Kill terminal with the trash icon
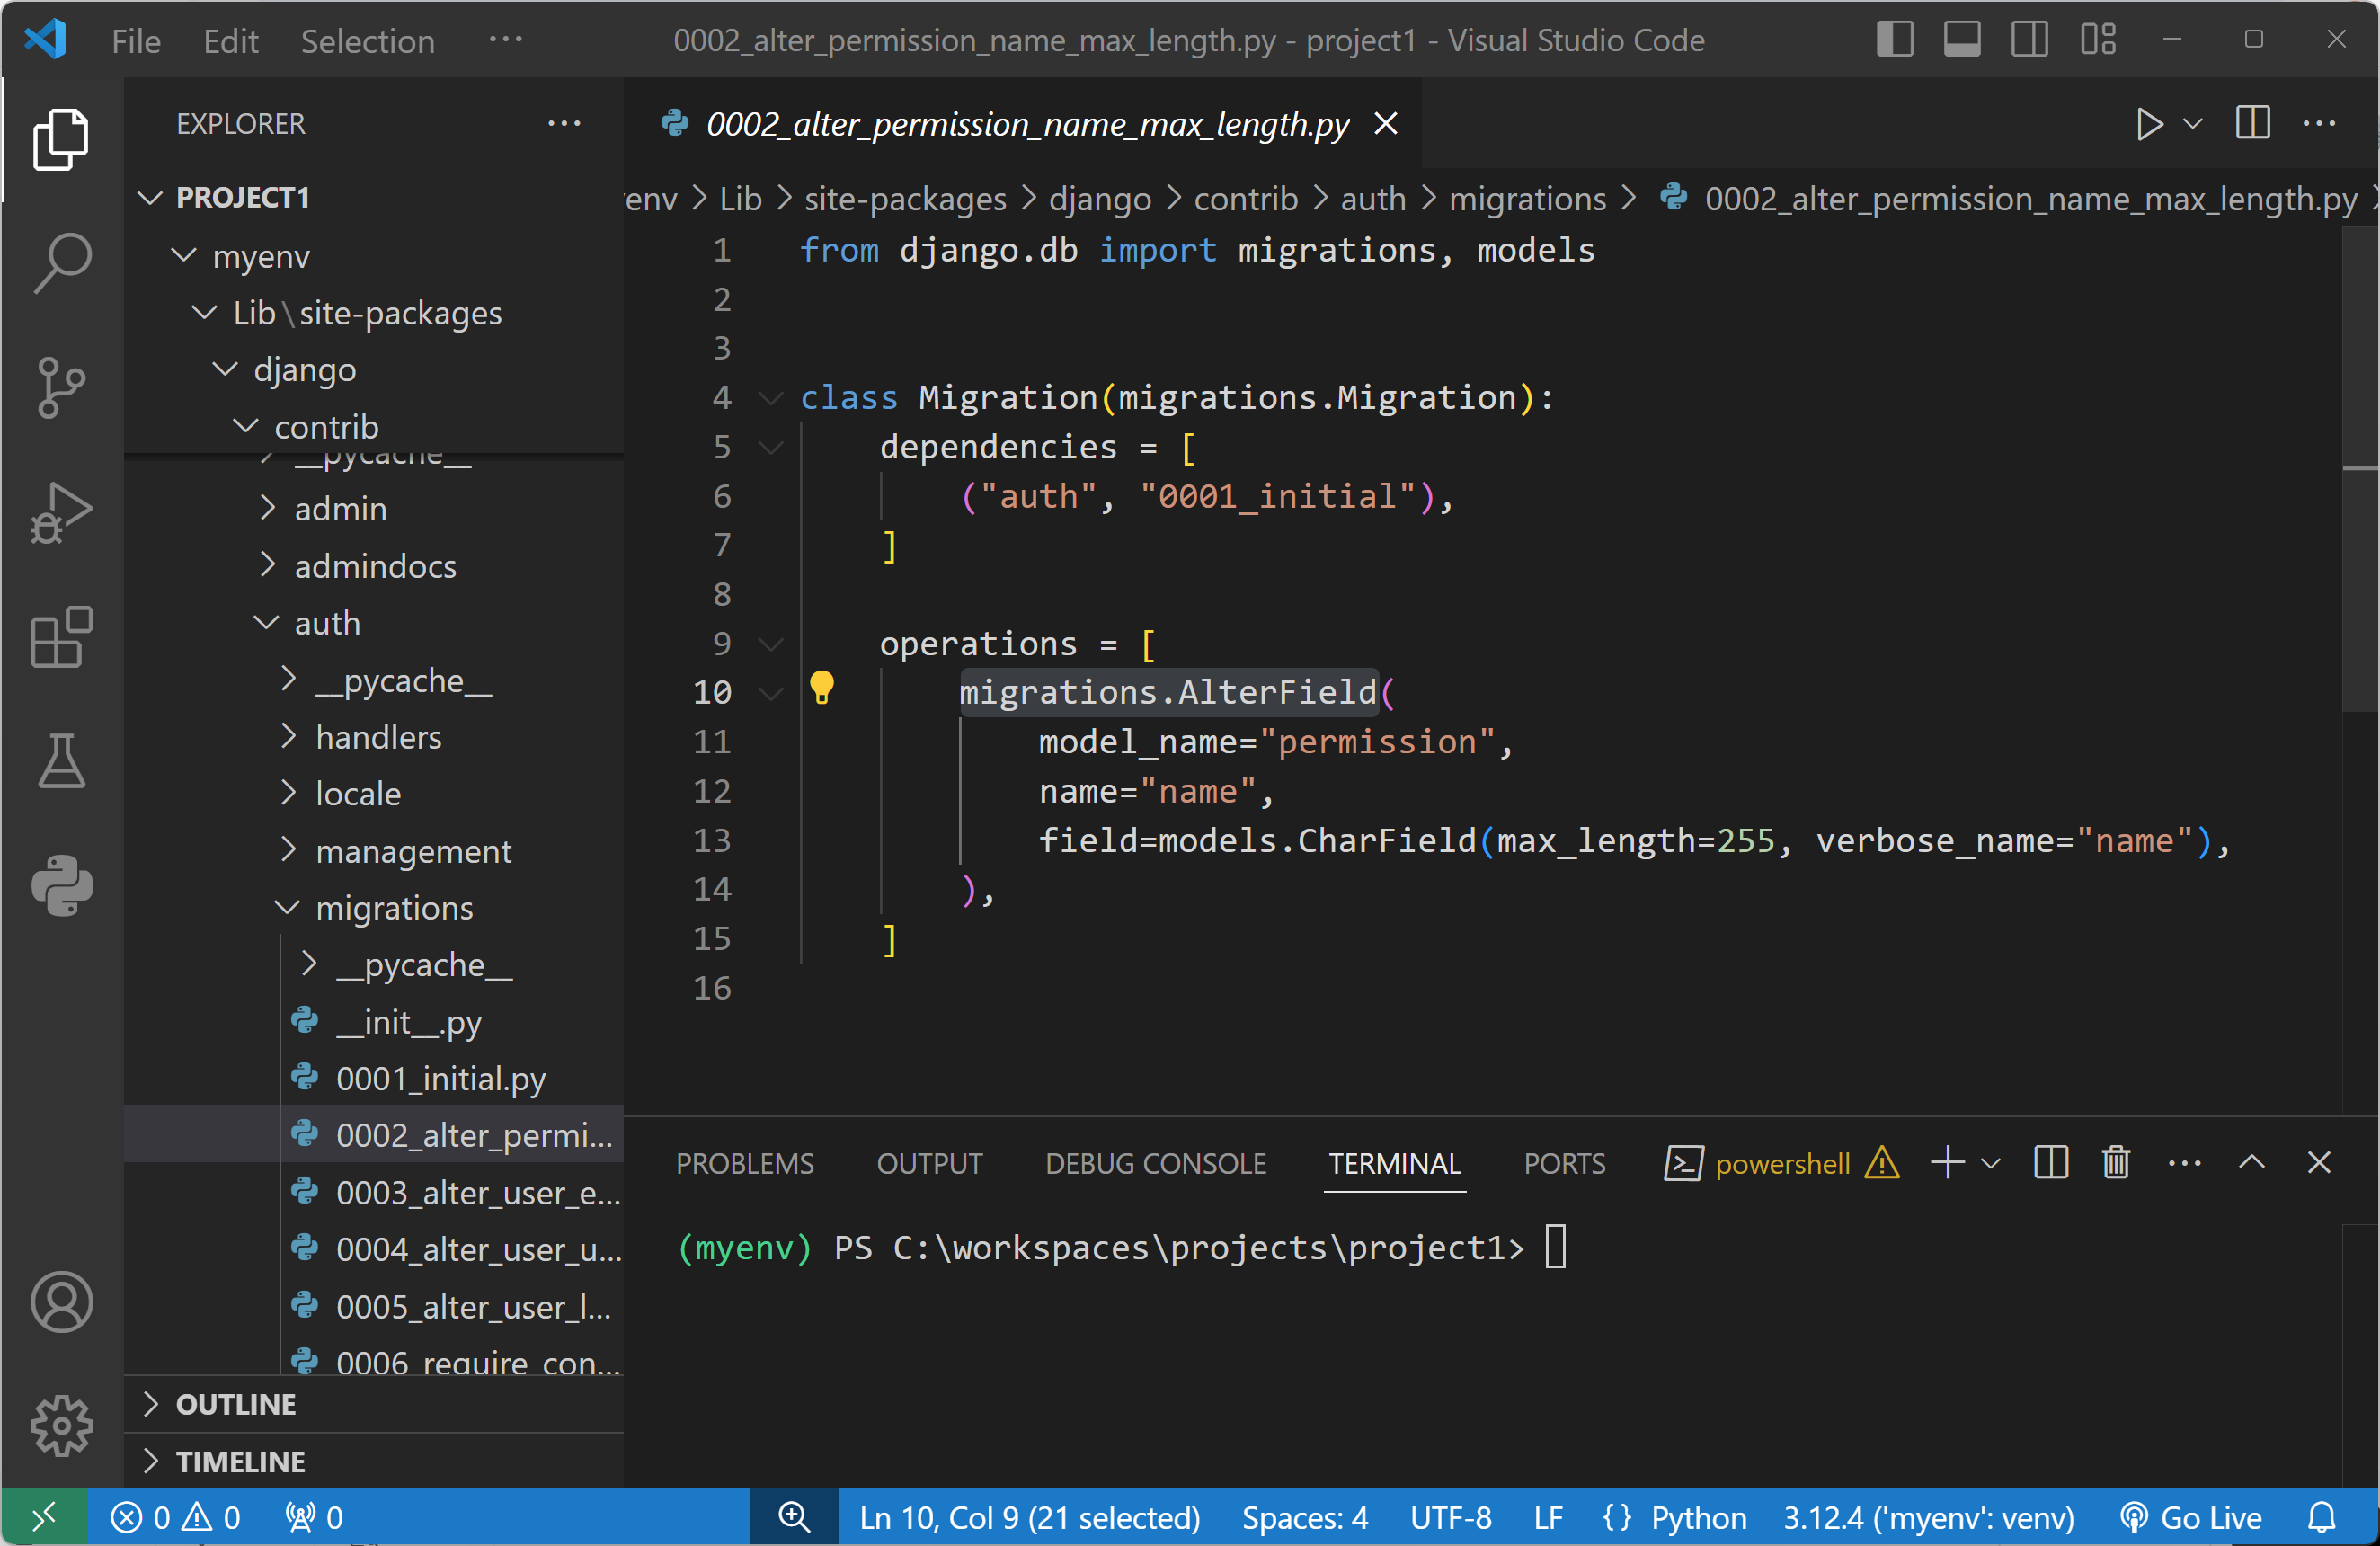2380x1546 pixels. coord(2115,1163)
